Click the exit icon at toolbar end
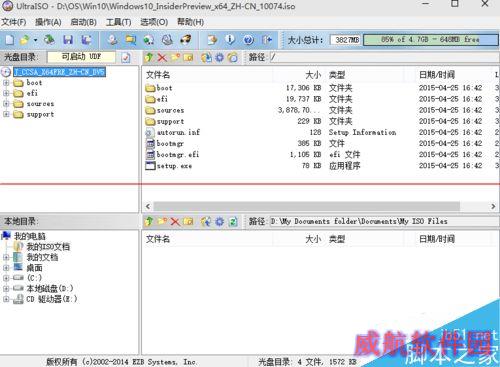The width and height of the screenshot is (500, 367). pos(267,40)
